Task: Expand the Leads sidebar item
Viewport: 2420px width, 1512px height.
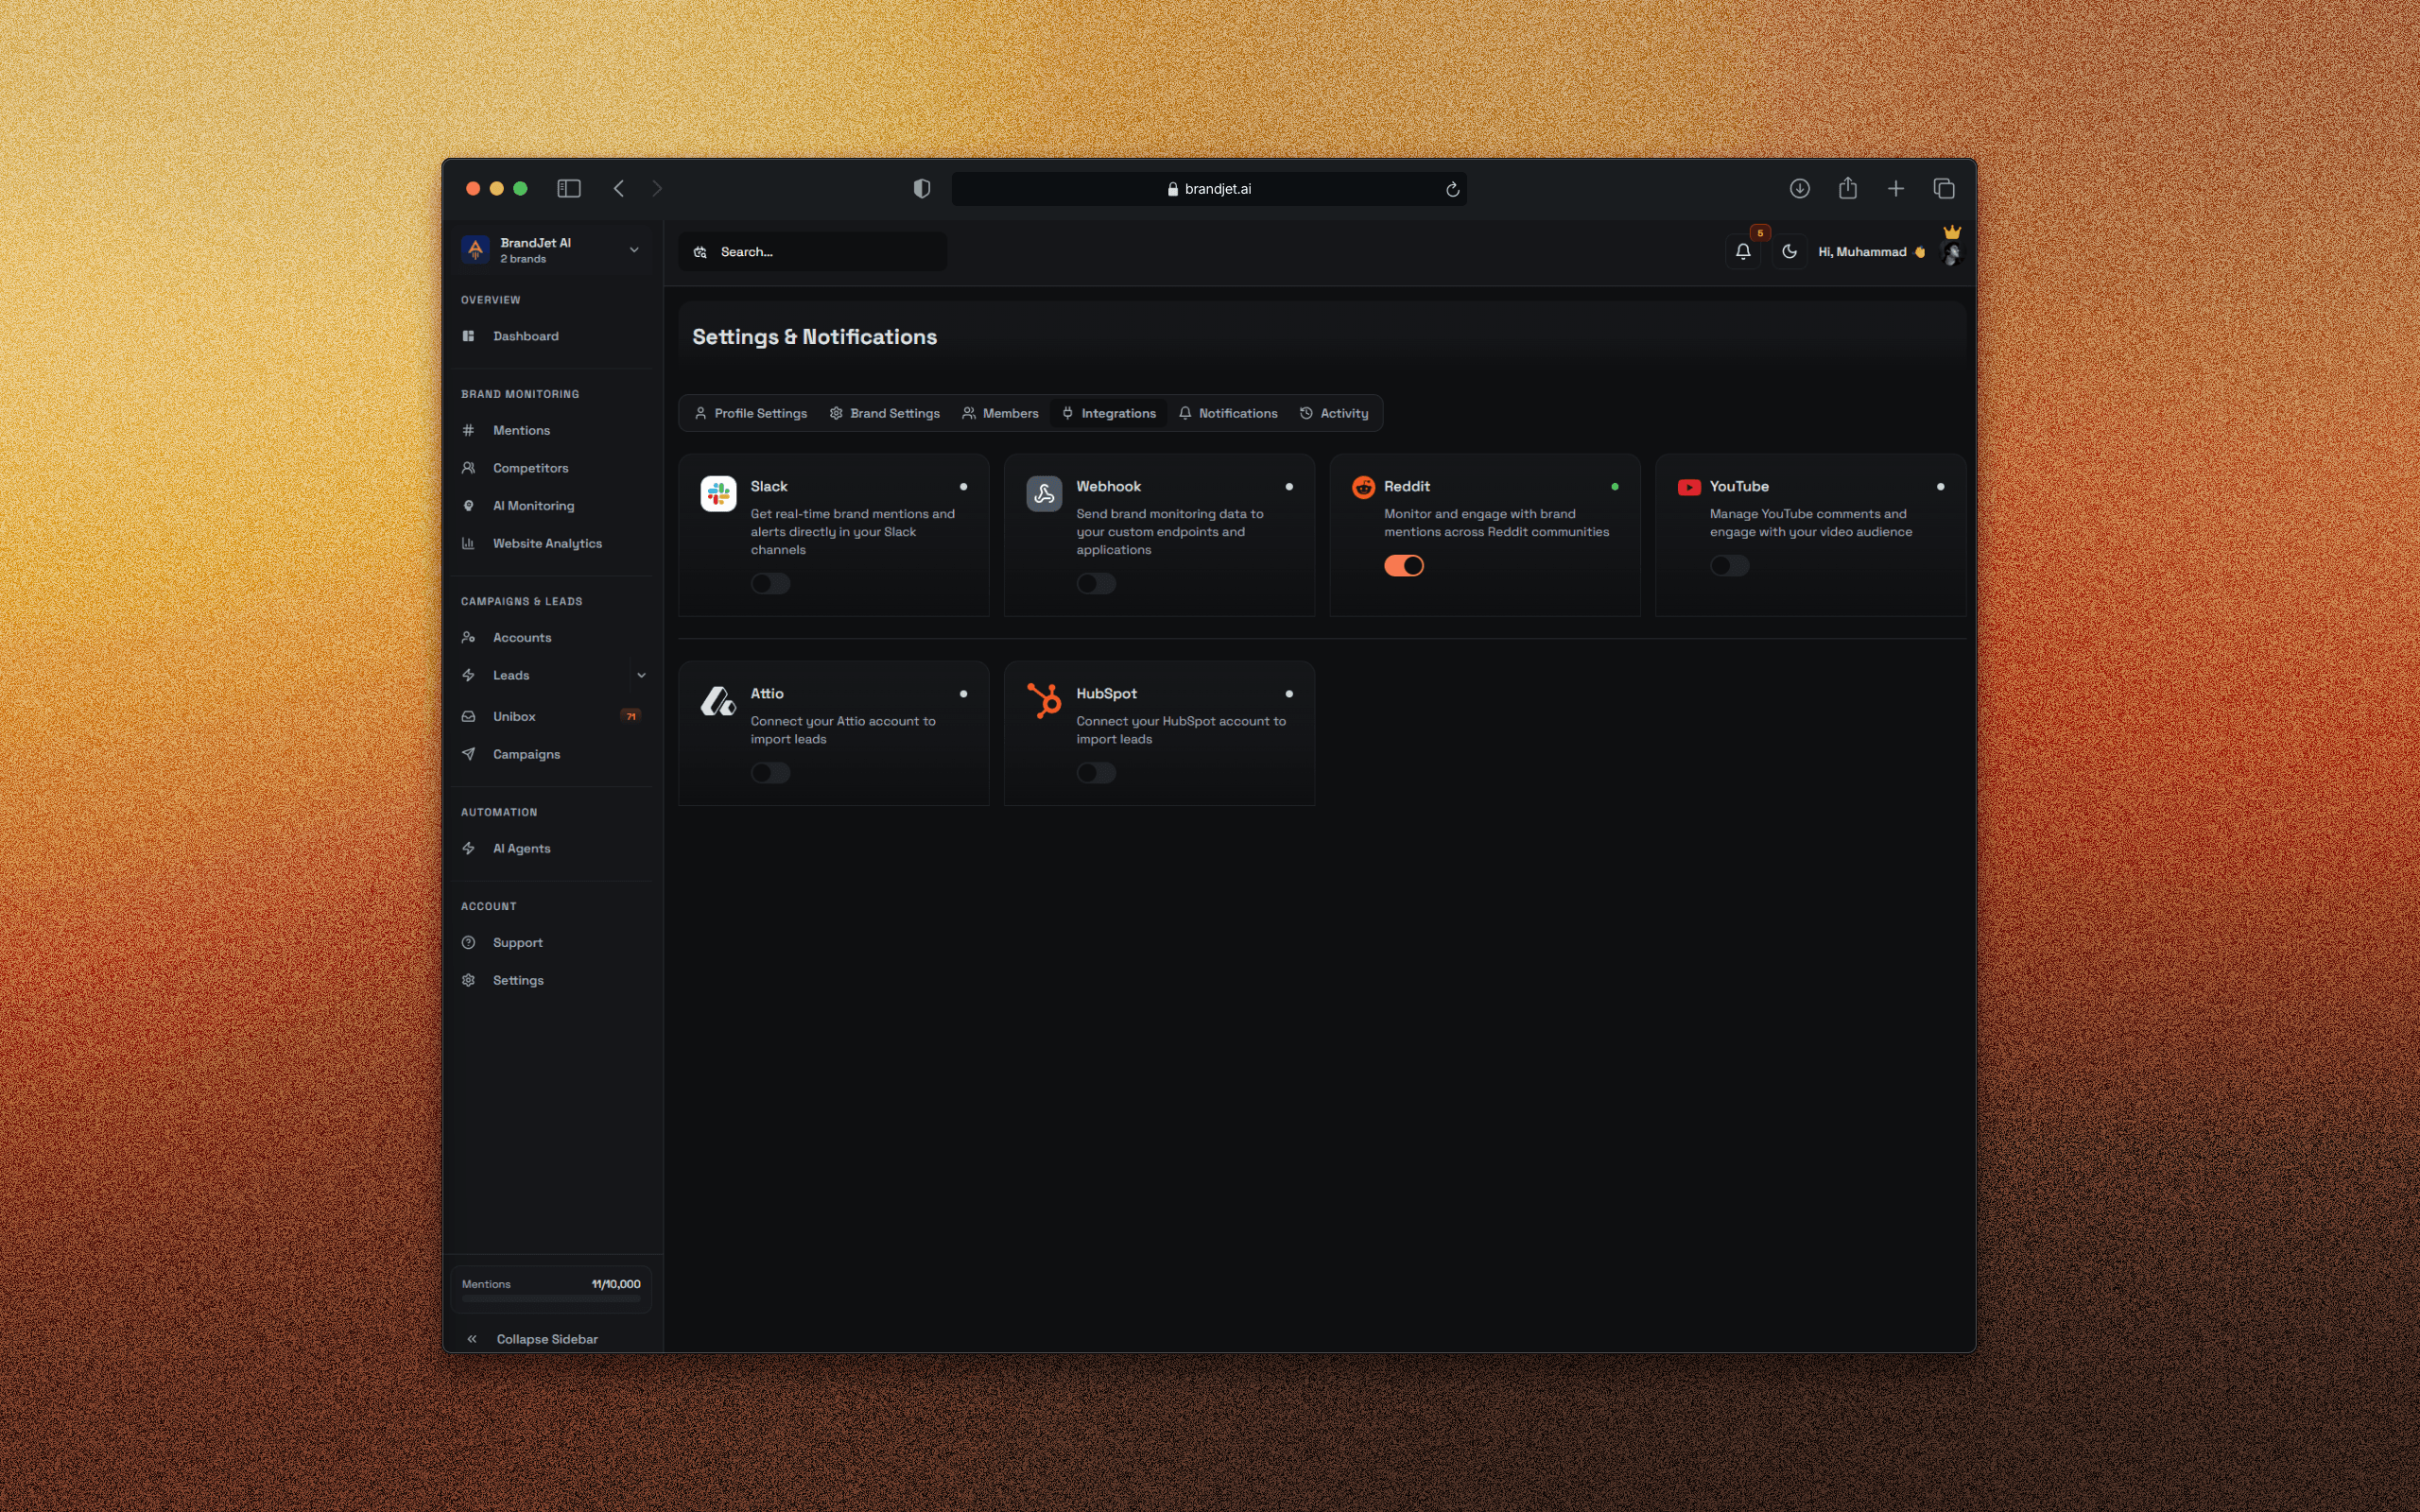Action: tap(641, 675)
